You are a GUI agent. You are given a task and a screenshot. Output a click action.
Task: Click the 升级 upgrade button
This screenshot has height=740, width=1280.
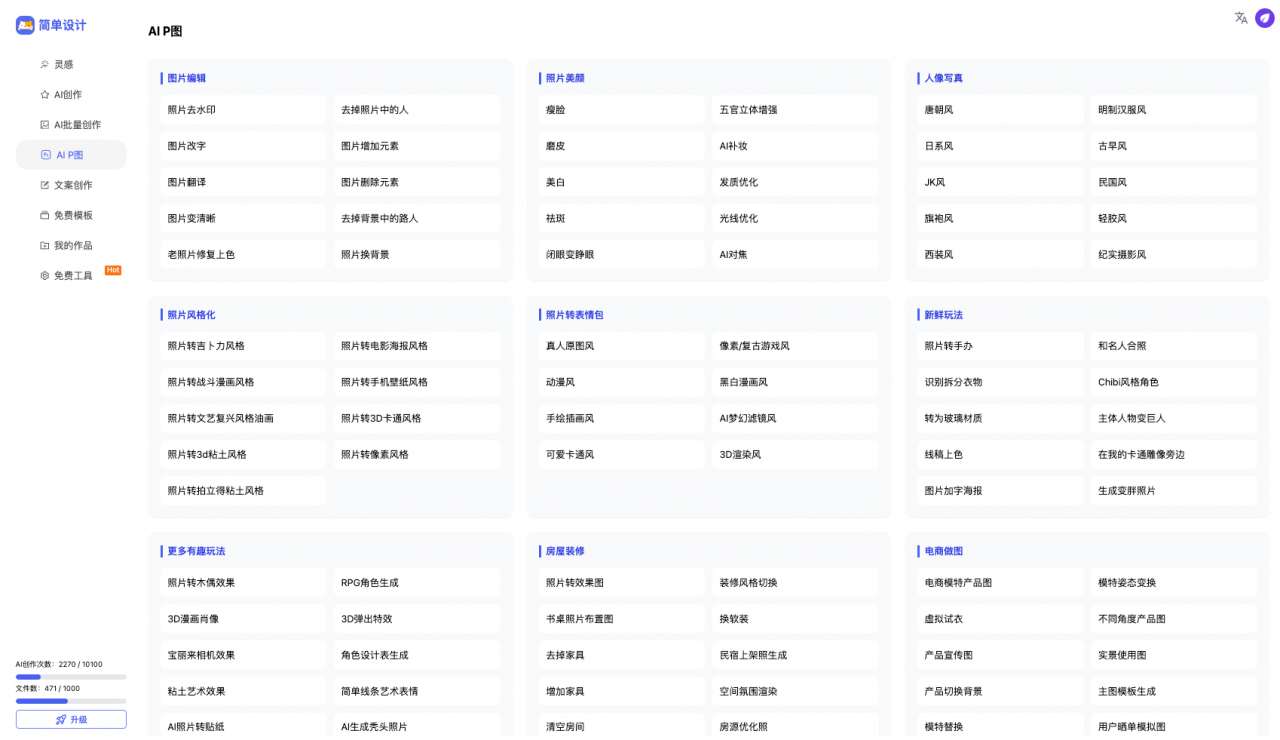point(71,719)
